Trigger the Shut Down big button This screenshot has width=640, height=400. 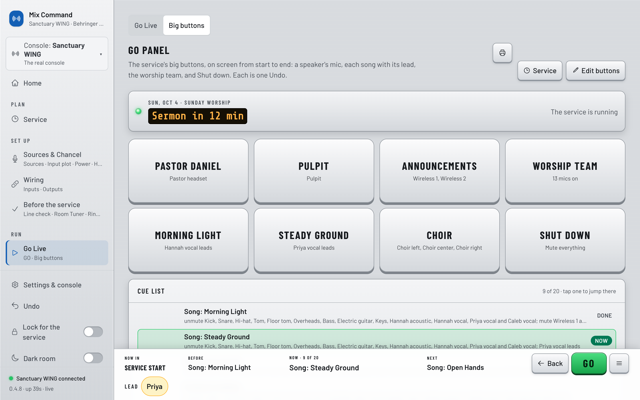(565, 240)
